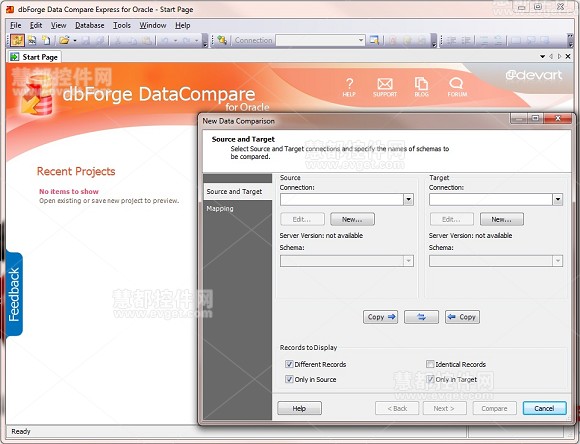The width and height of the screenshot is (580, 444).
Task: Open the File menu
Action: coord(16,25)
